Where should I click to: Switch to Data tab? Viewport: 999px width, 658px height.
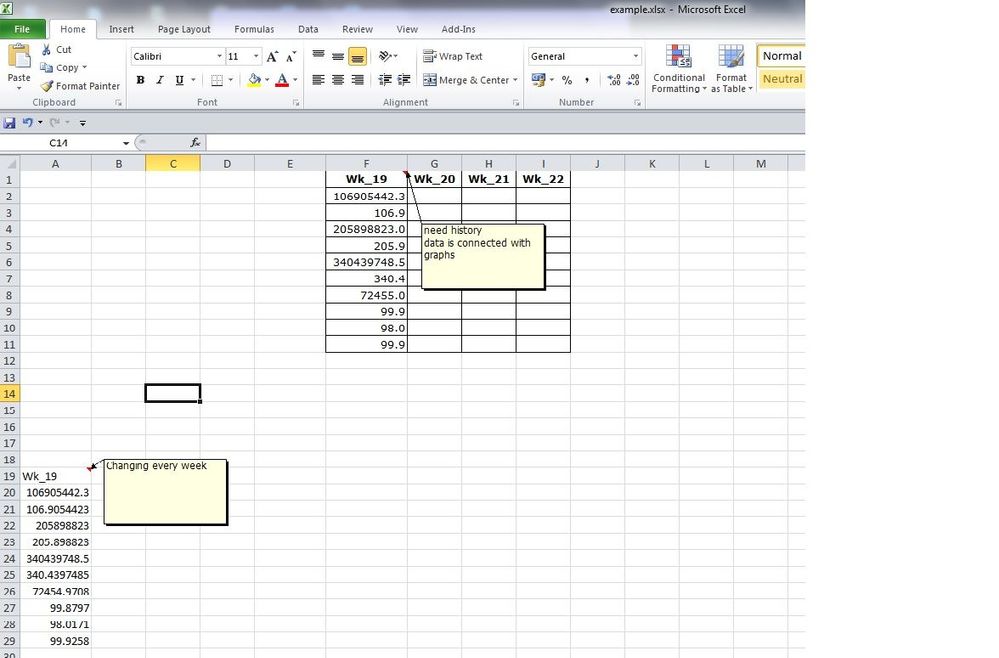point(308,29)
